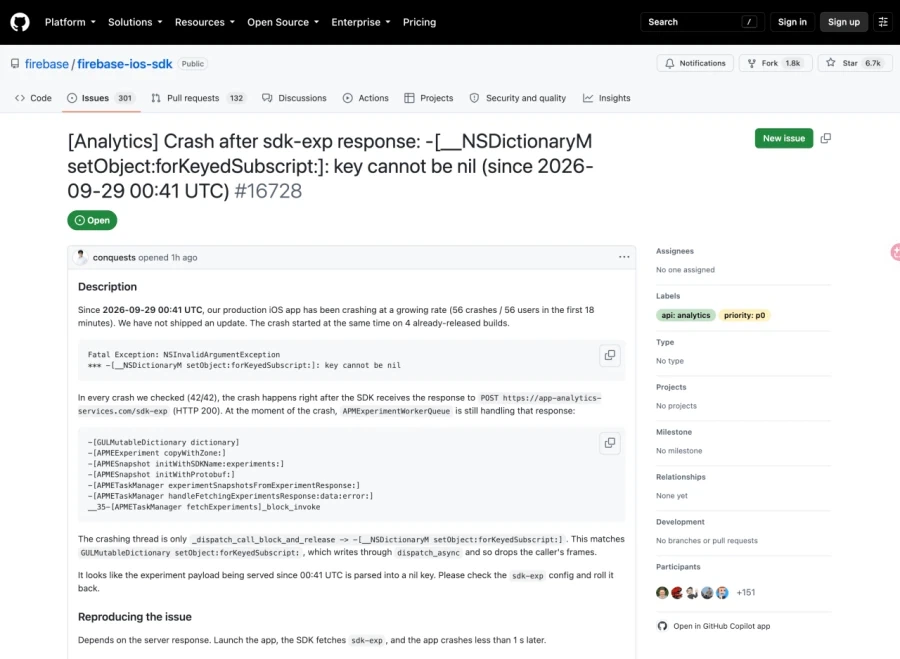Click 'No one assigned' text
This screenshot has width=900, height=659.
click(x=685, y=270)
